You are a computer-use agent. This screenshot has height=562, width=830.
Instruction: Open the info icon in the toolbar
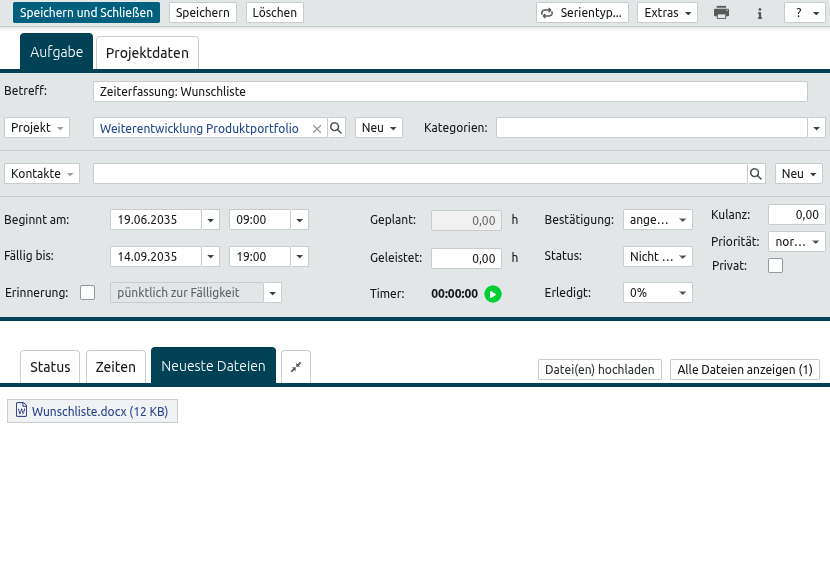760,13
